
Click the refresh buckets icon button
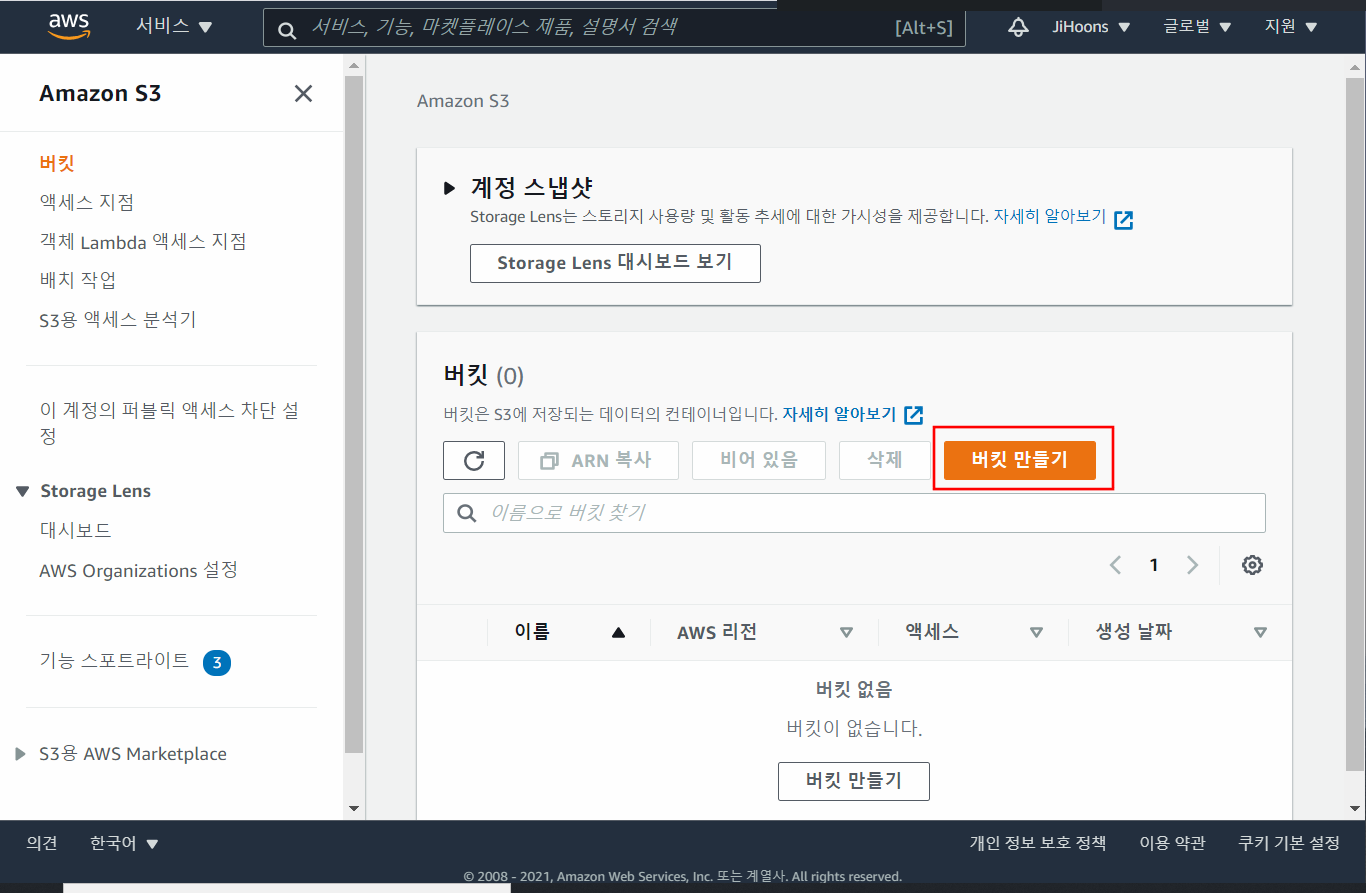pos(474,460)
